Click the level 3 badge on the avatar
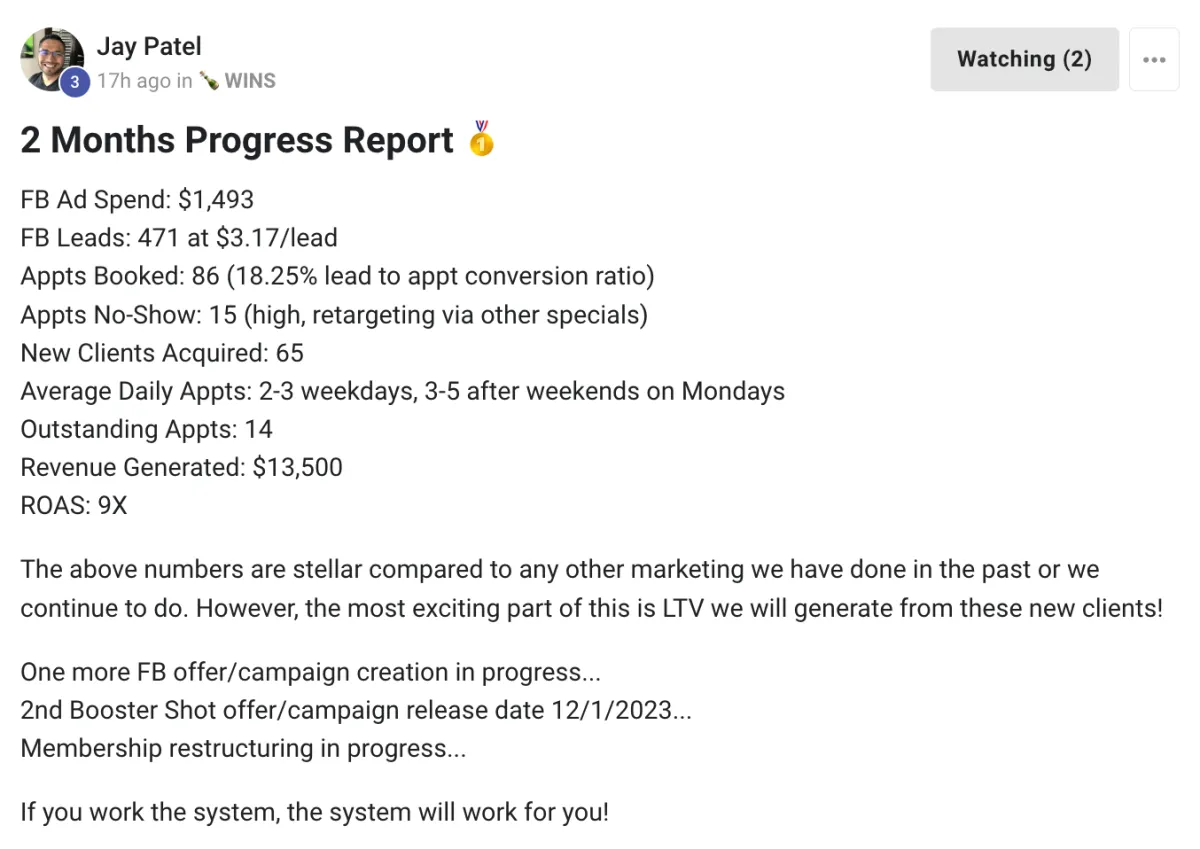The width and height of the screenshot is (1200, 849). [74, 83]
